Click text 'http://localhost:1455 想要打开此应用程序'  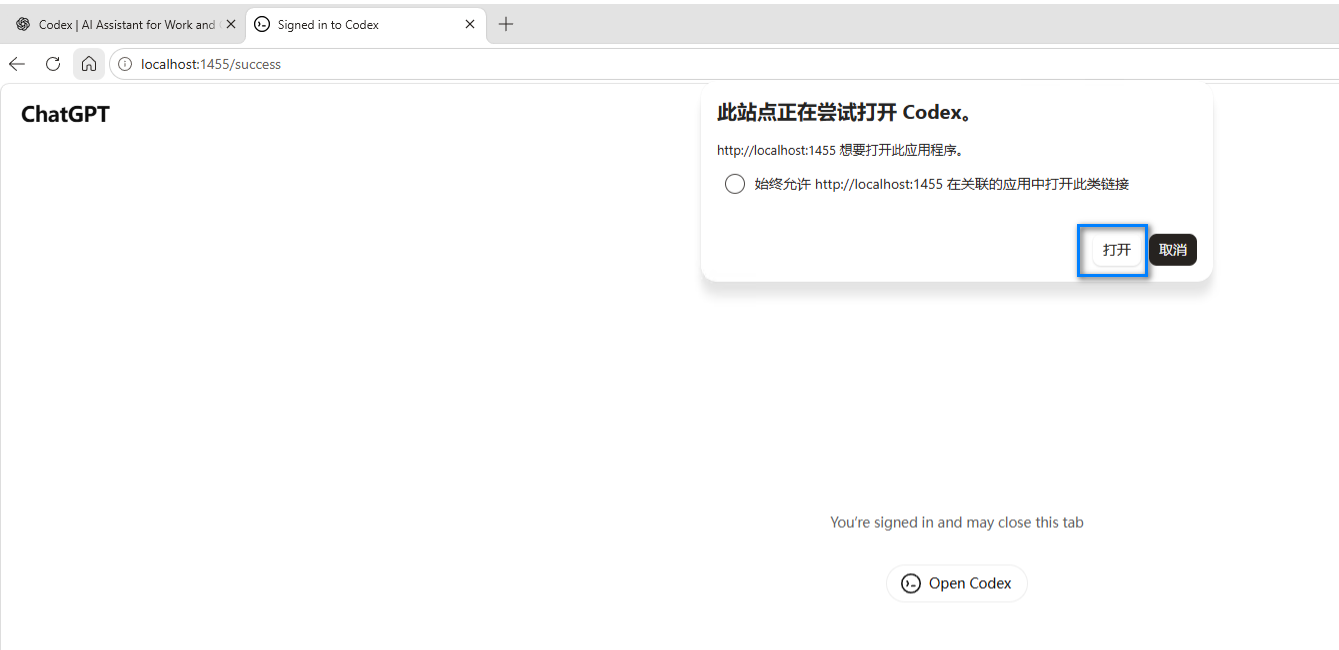pos(841,151)
